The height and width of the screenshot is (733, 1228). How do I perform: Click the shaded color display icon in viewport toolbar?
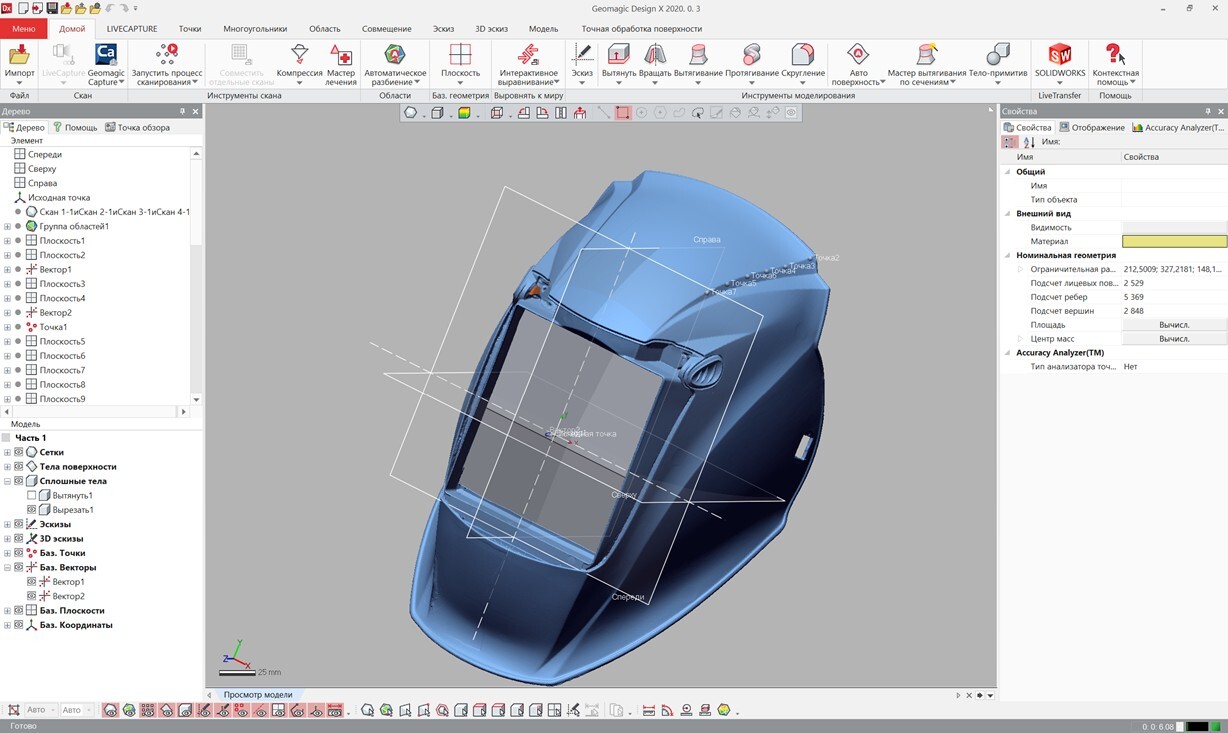[x=464, y=113]
